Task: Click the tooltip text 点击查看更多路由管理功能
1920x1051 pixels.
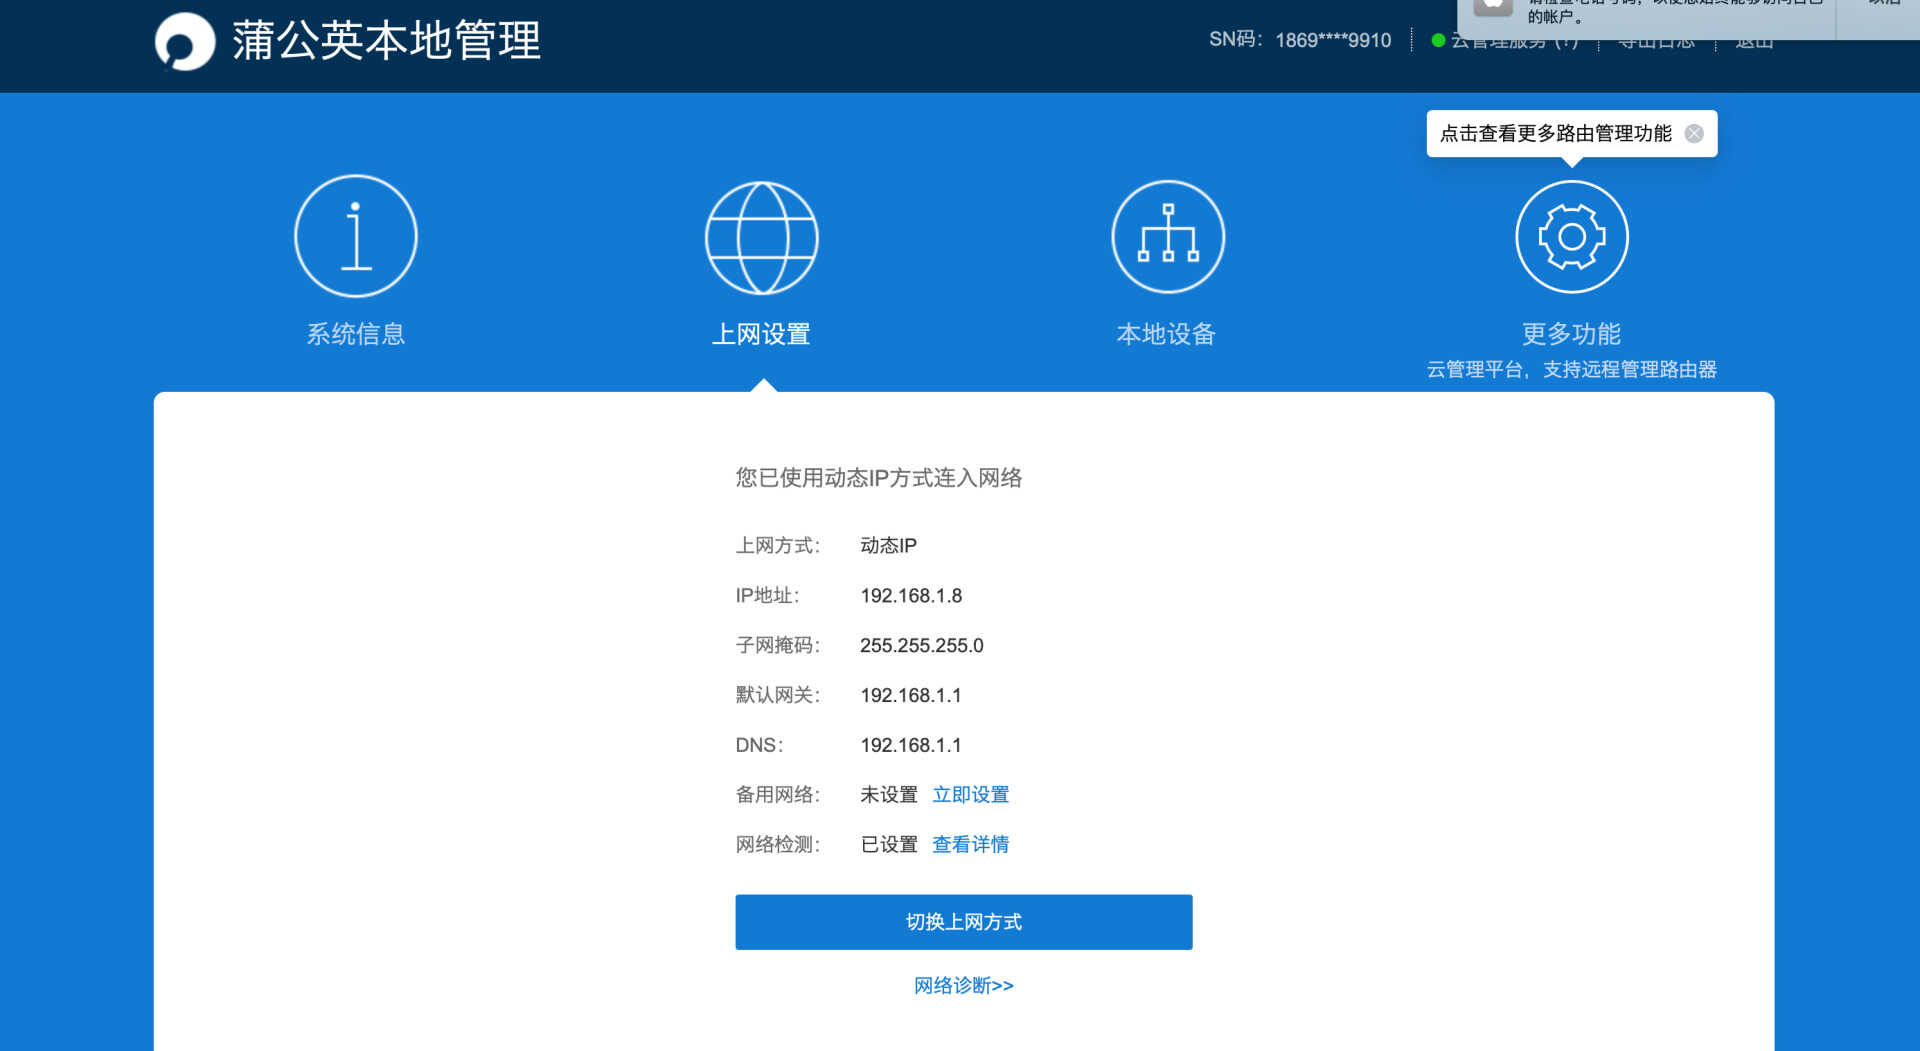Action: tap(1556, 134)
